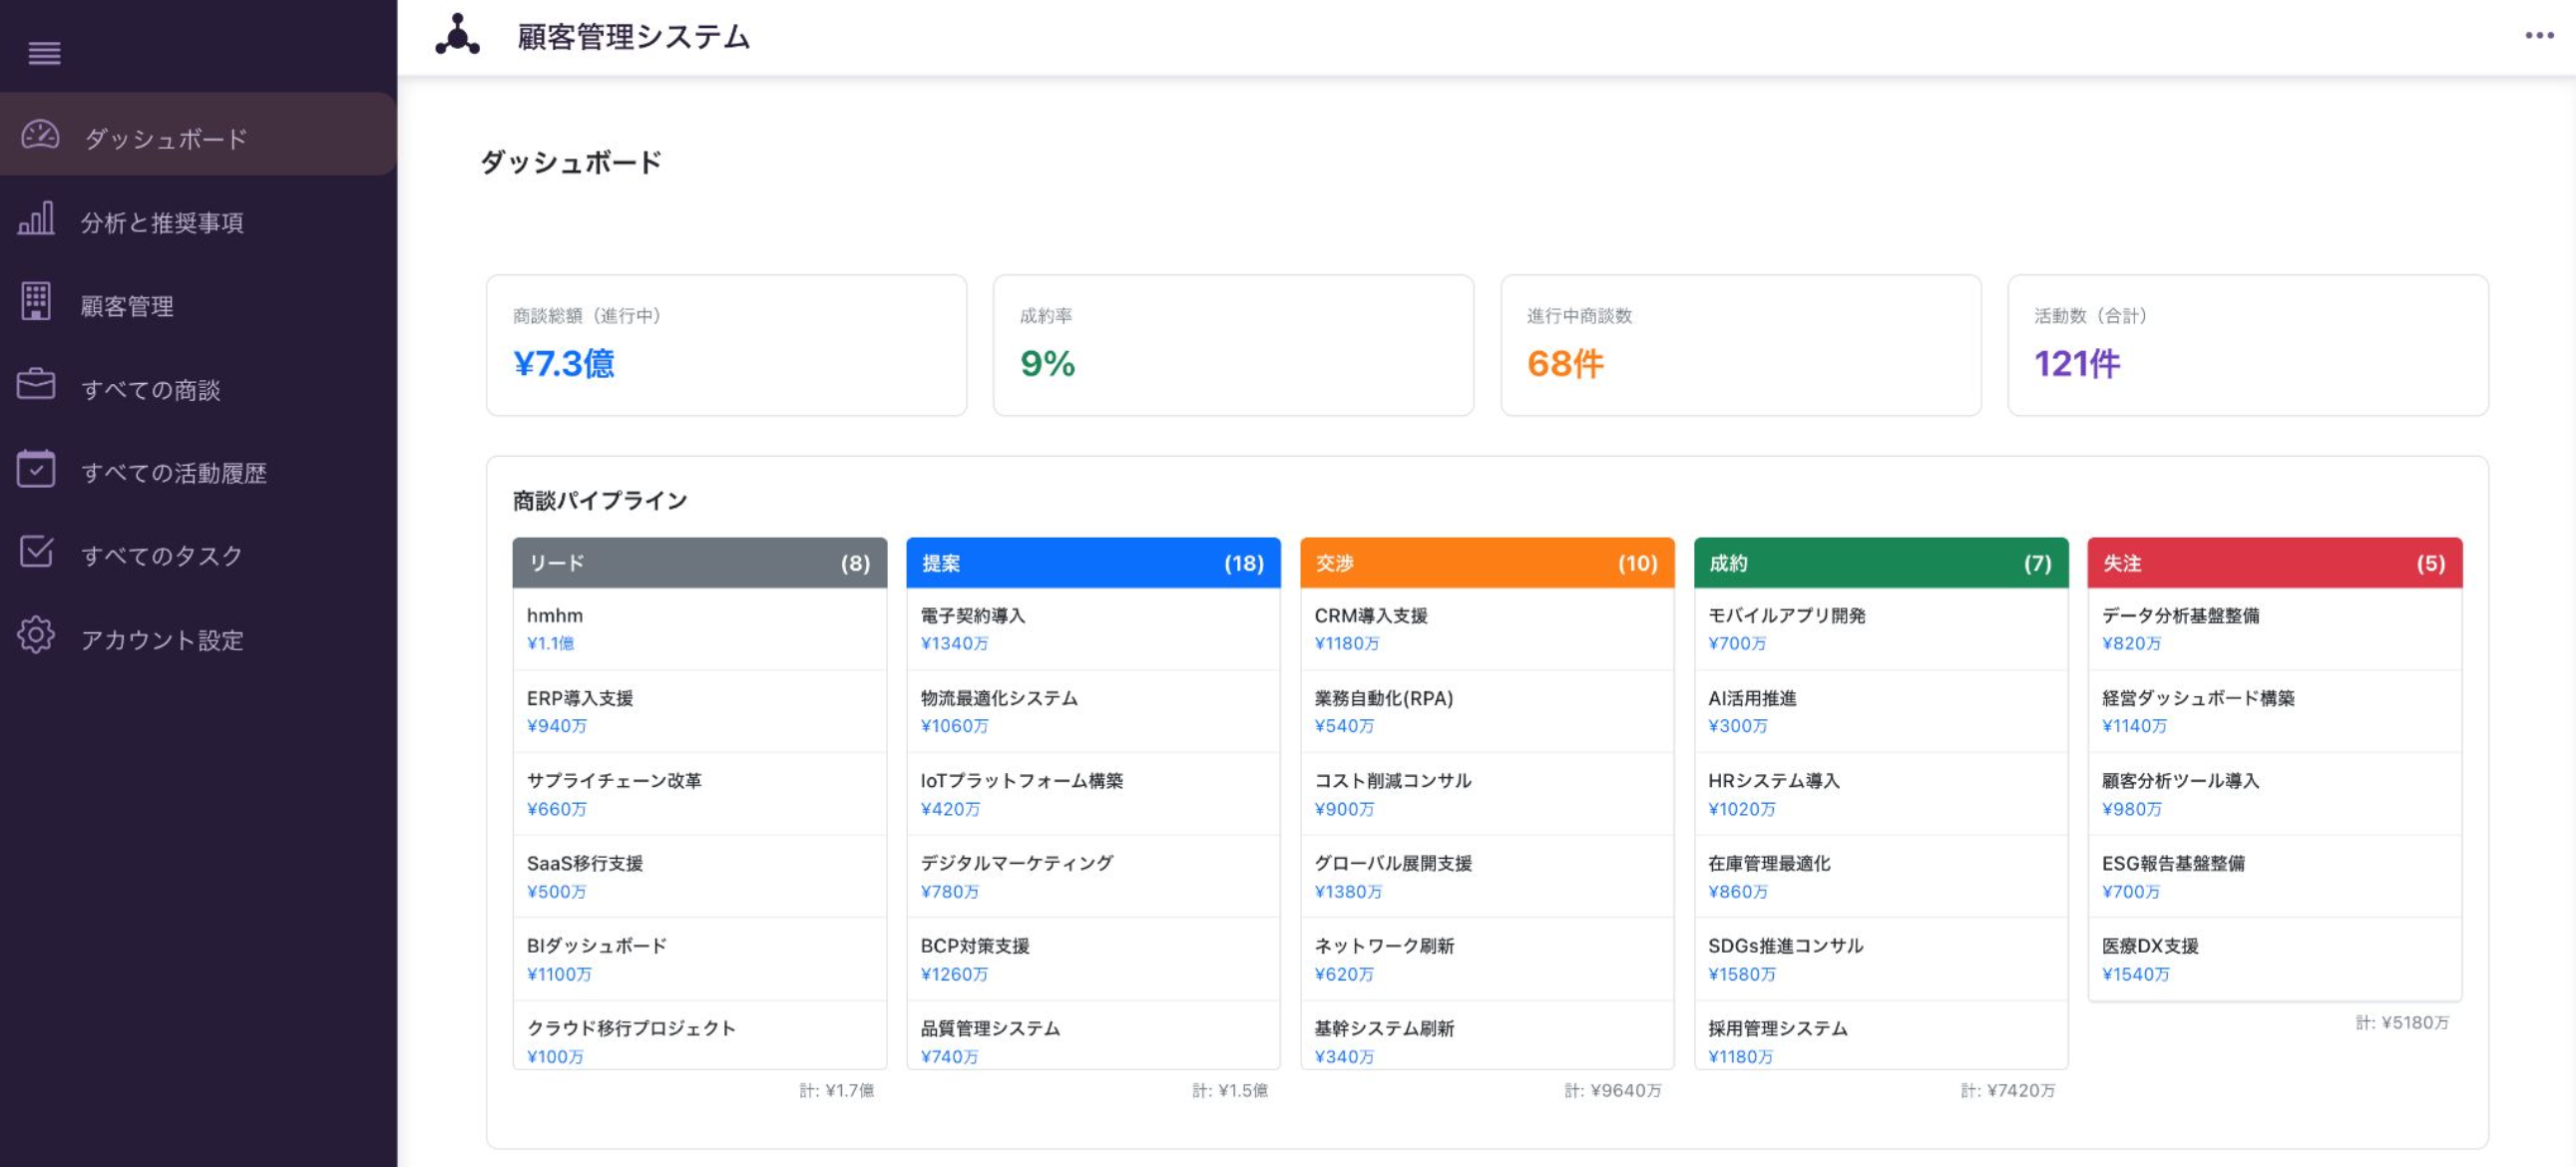Open the SaaS移行支援 deal

pyautogui.click(x=700, y=877)
